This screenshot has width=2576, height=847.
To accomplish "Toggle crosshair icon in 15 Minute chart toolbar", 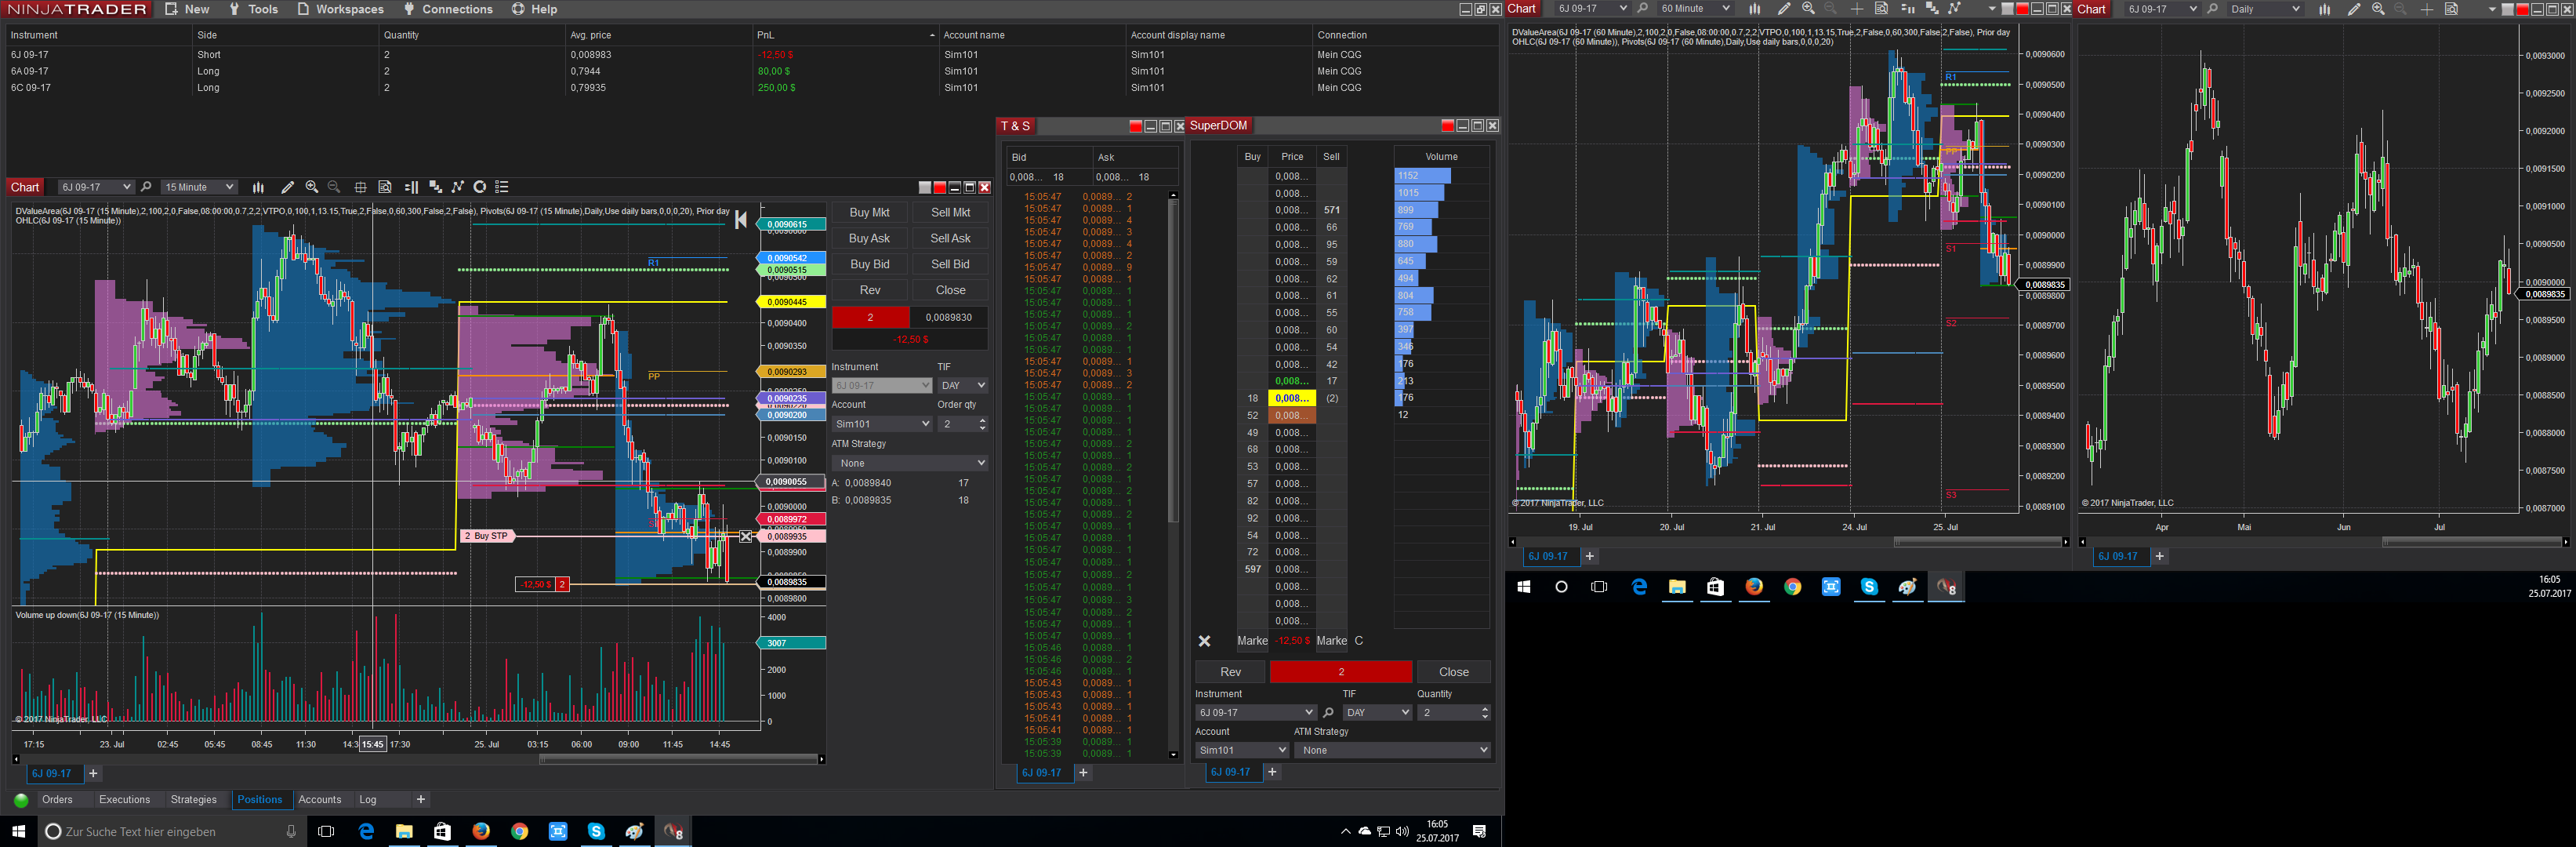I will (x=360, y=187).
